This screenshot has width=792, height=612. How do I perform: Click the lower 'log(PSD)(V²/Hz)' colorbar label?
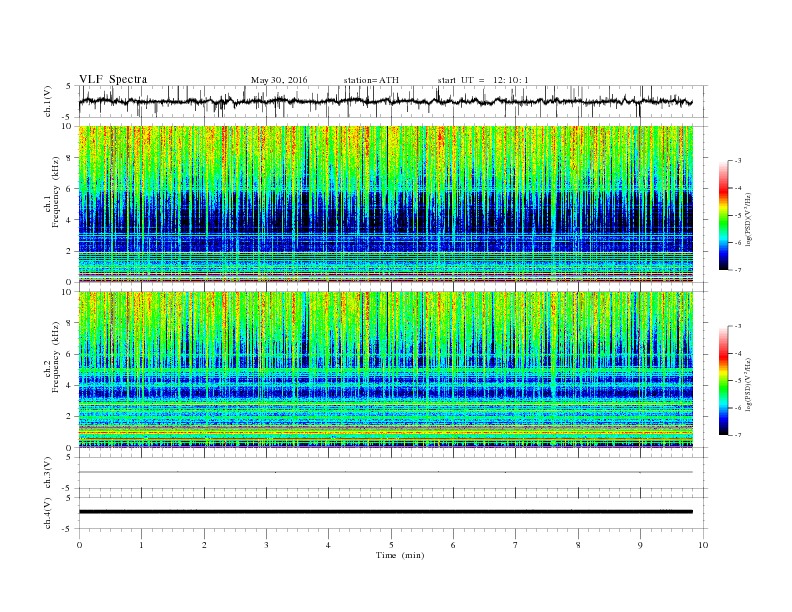748,384
